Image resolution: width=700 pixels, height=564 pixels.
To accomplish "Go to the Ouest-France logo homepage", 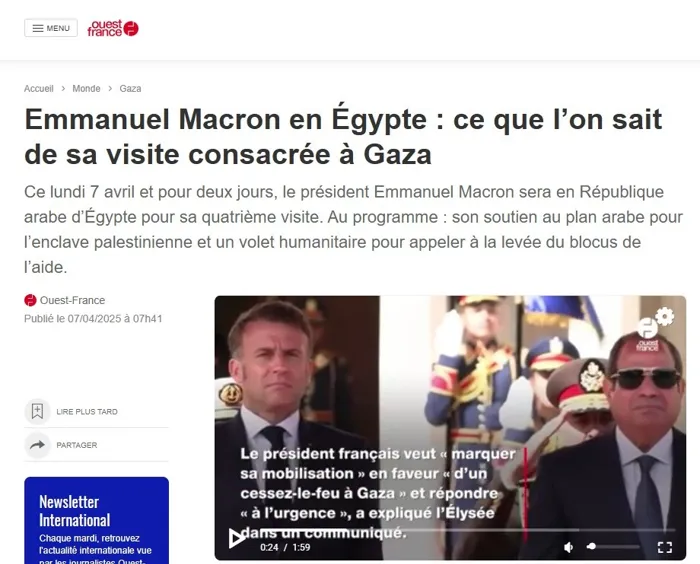I will pos(113,28).
